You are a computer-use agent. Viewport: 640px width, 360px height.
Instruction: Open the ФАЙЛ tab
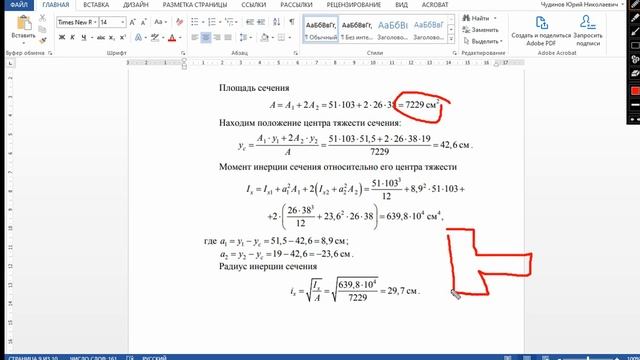(x=19, y=5)
